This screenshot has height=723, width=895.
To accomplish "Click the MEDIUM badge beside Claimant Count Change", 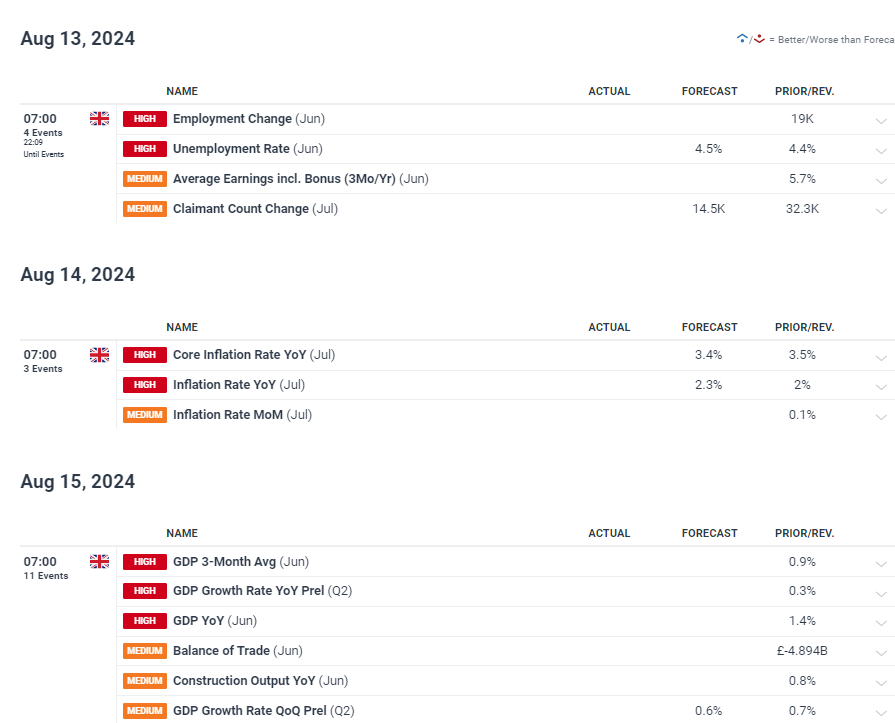I will (x=144, y=209).
